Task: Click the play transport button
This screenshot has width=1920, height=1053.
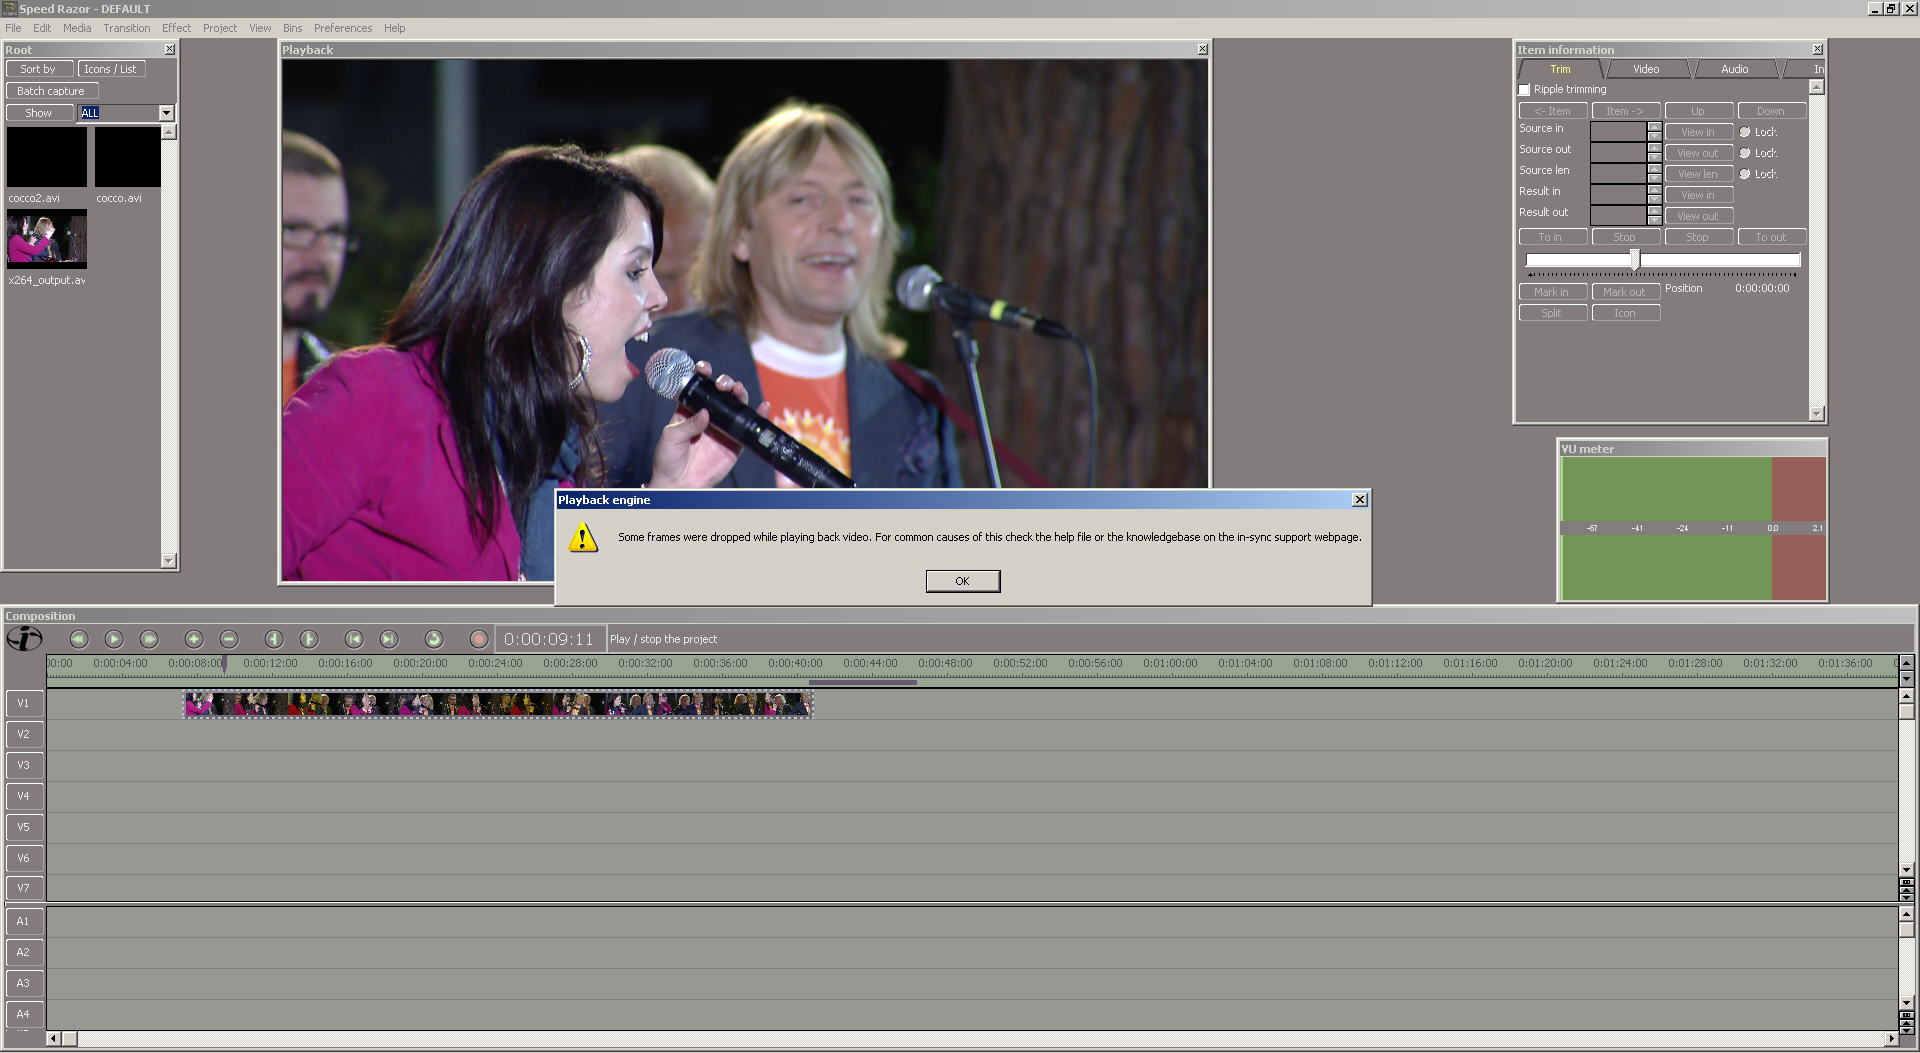Action: pyautogui.click(x=114, y=639)
